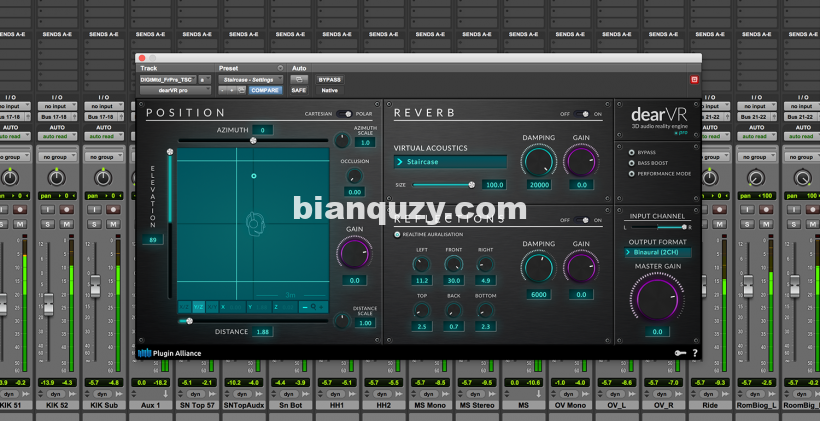The width and height of the screenshot is (820, 421).
Task: Click the copy settings icon beside preset plus
Action: pyautogui.click(x=241, y=90)
